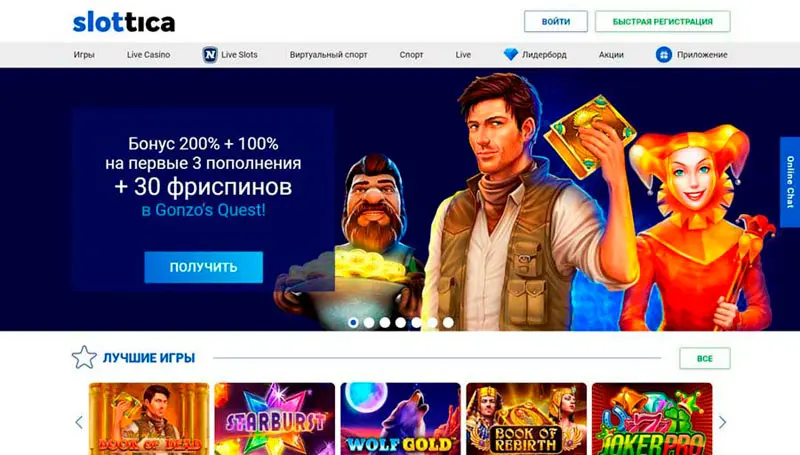Click the Войти login button
Image resolution: width=800 pixels, height=455 pixels.
[x=556, y=21]
